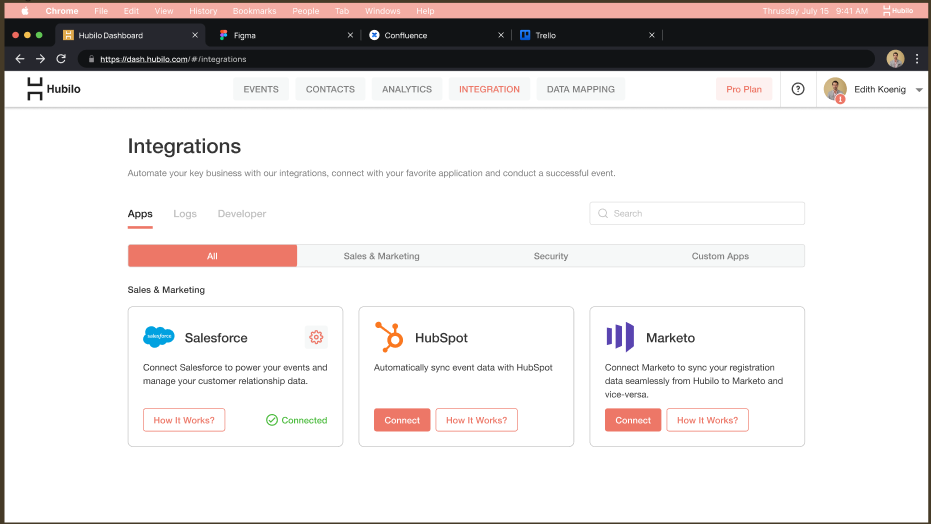Screen dimensions: 931x524
Task: Click the Chrome profile avatar in toolbar
Action: click(x=895, y=59)
